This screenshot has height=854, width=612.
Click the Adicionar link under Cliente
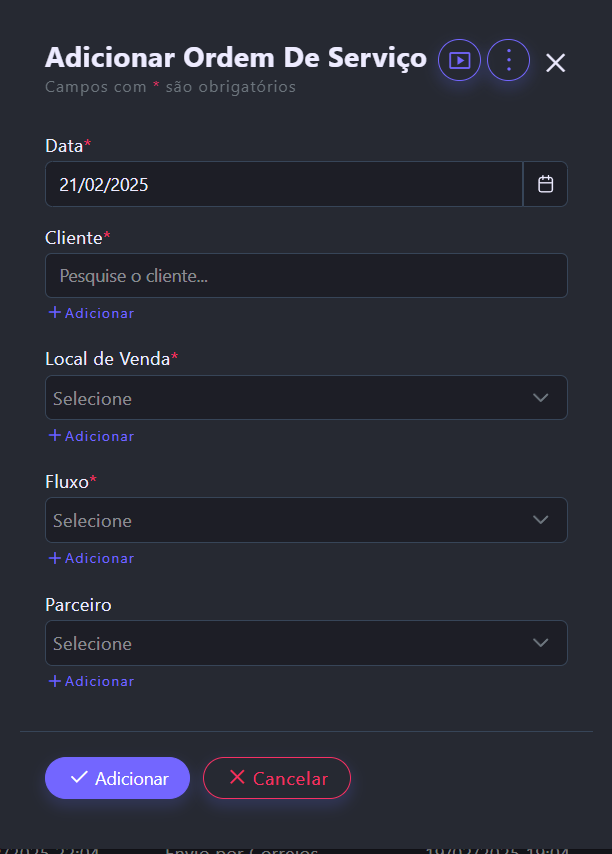coord(99,313)
